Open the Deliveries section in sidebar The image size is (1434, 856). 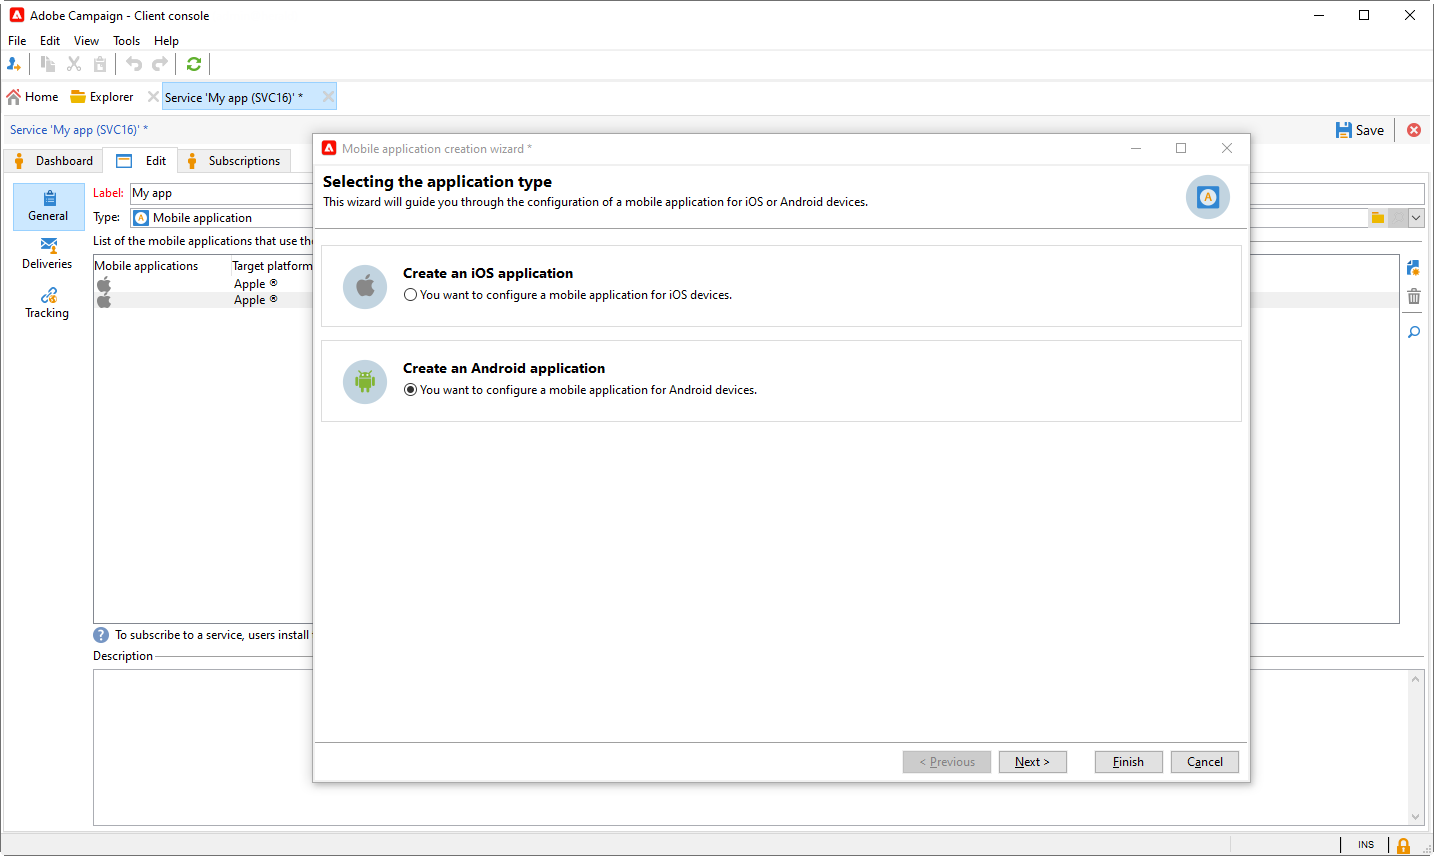[48, 254]
